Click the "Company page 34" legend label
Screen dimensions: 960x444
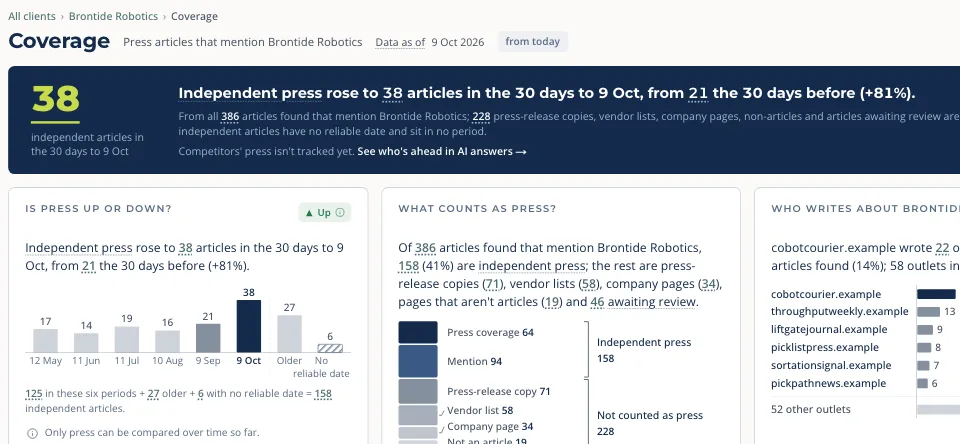(x=490, y=427)
